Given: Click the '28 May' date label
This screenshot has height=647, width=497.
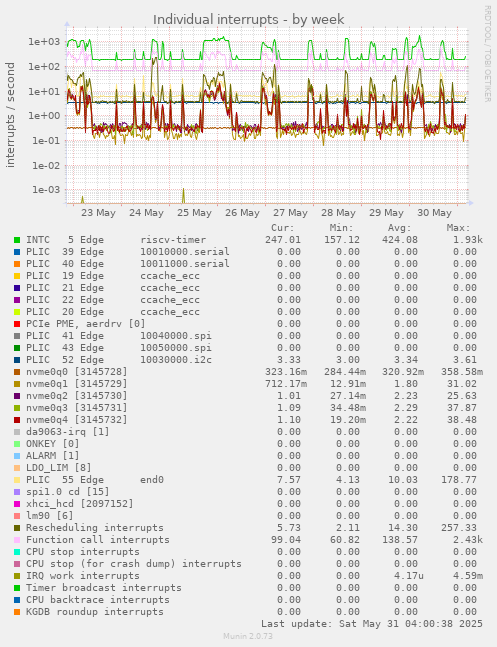Looking at the screenshot, I should [x=338, y=213].
